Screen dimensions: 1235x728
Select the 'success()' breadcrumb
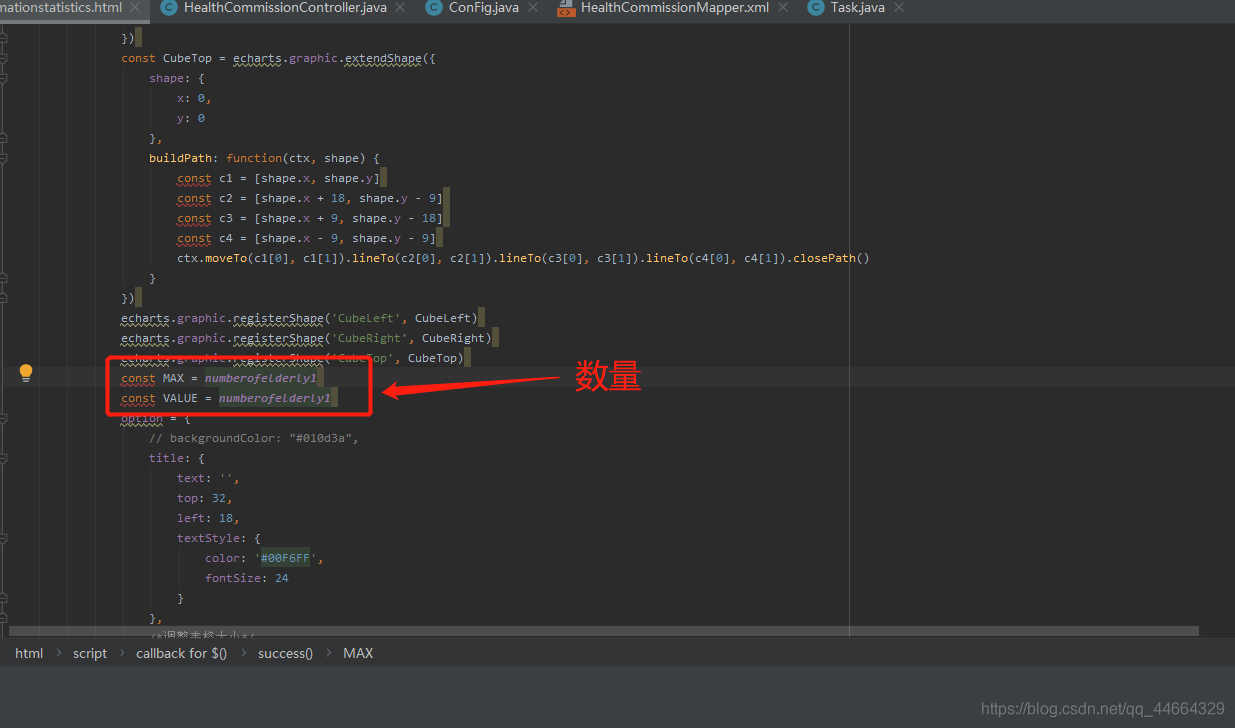(285, 653)
